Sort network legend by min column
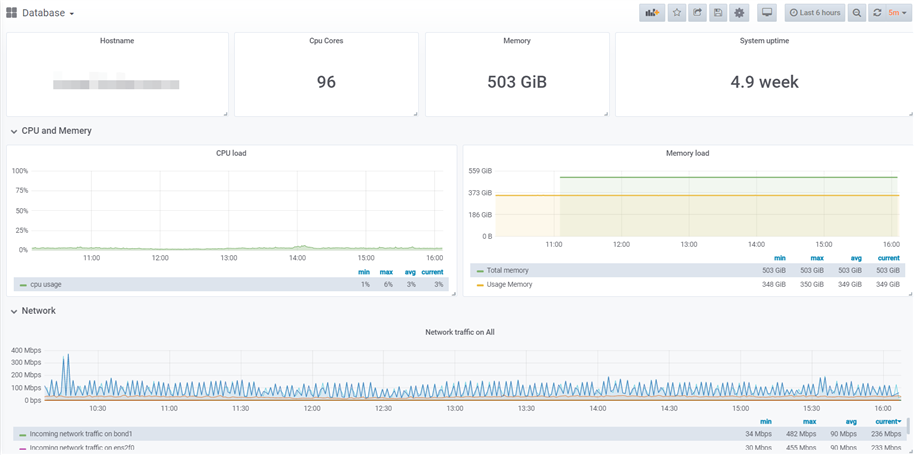914x455 pixels. coord(766,421)
